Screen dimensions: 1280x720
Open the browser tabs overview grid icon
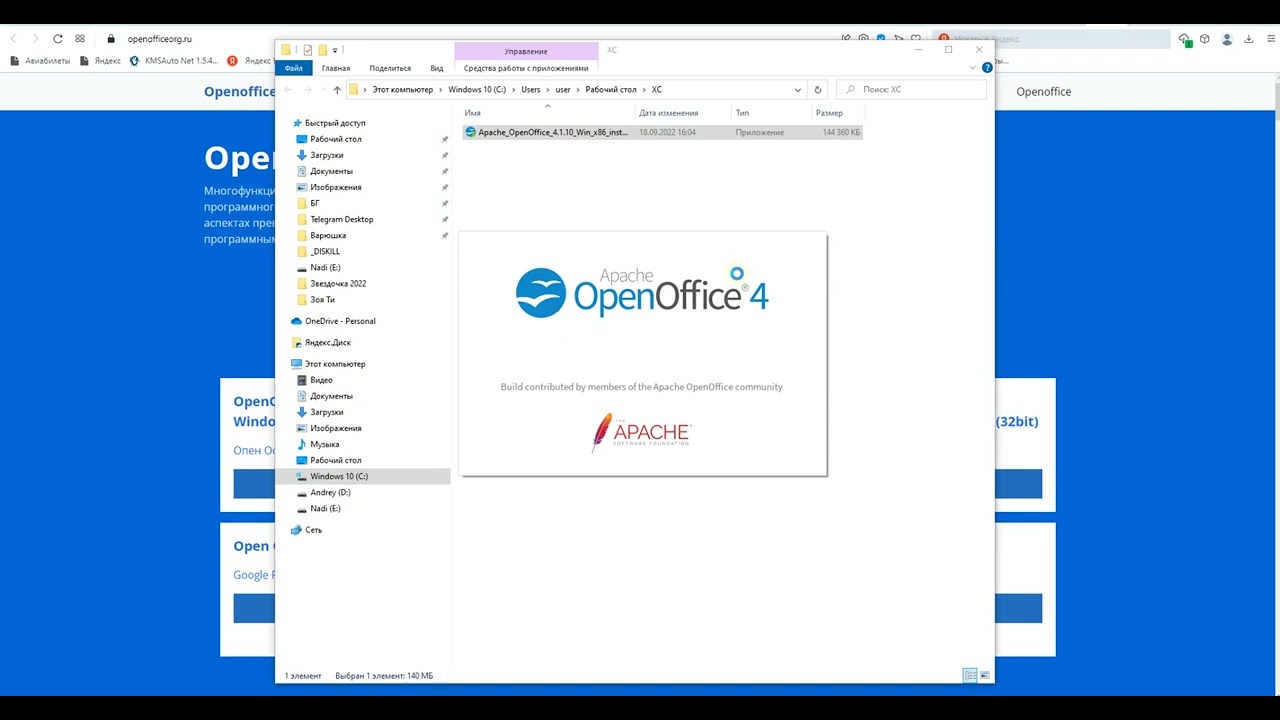(x=80, y=39)
